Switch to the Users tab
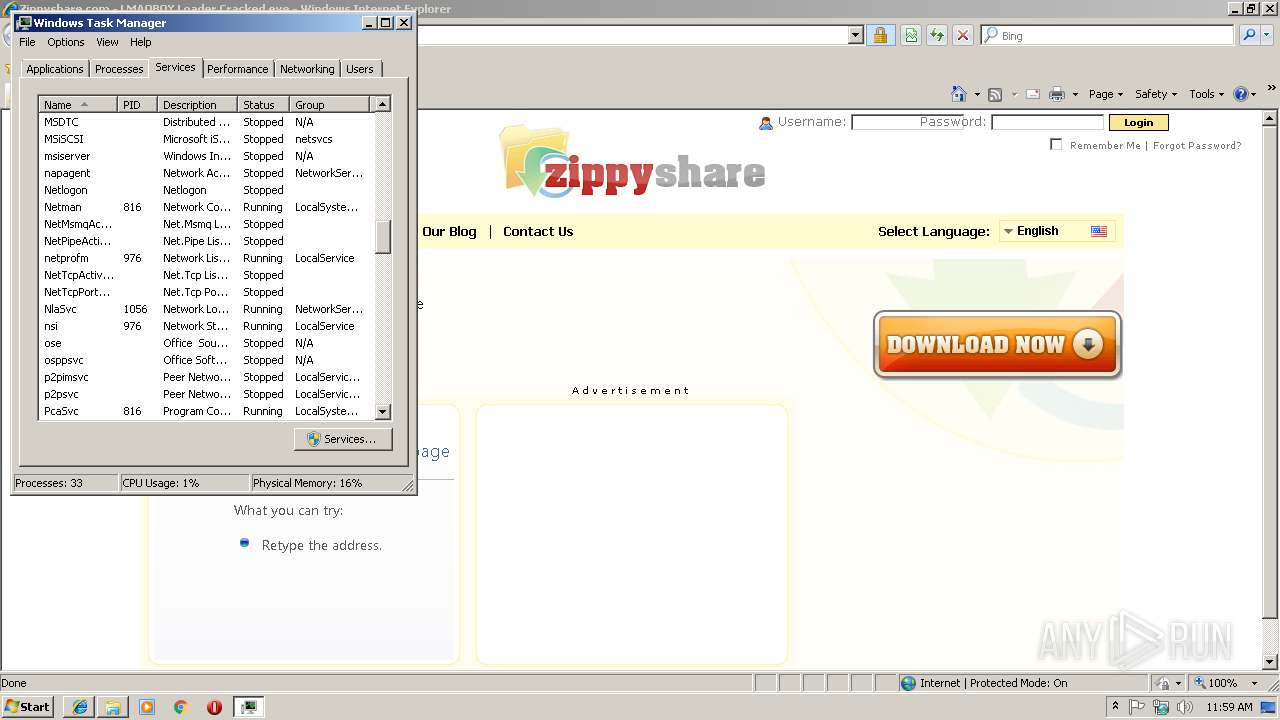The width and height of the screenshot is (1280, 720). 360,69
